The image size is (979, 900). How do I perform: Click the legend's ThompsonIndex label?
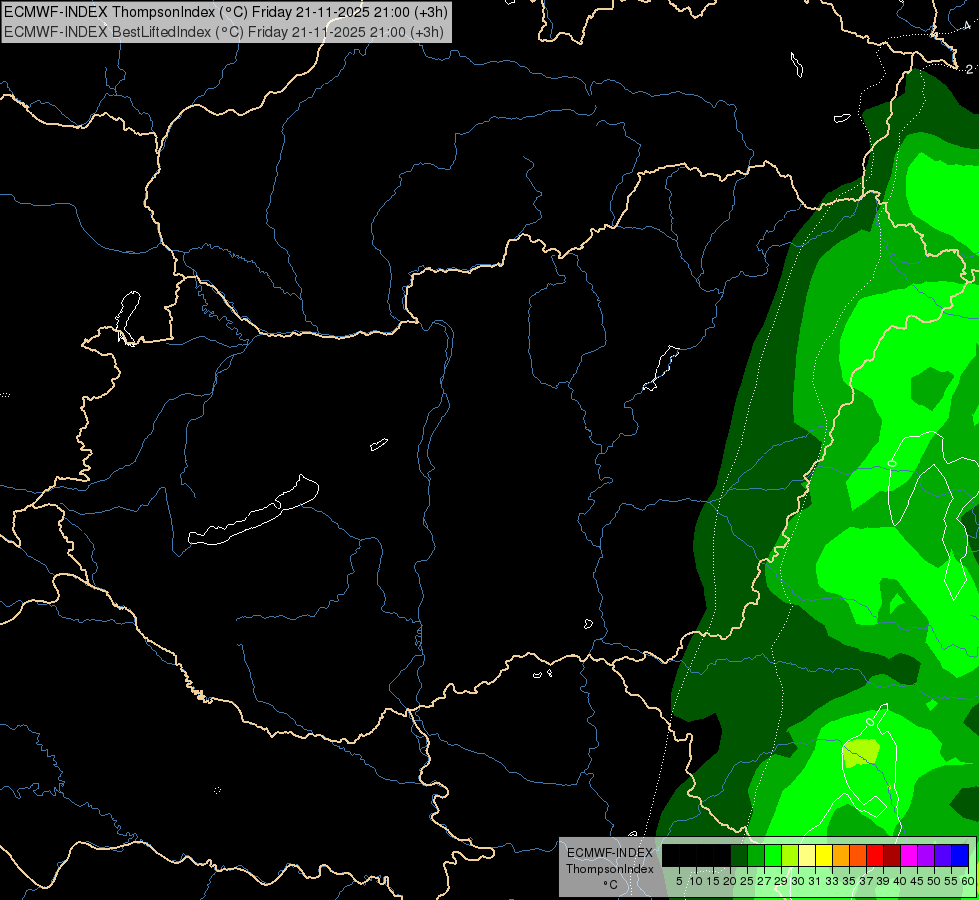click(610, 869)
